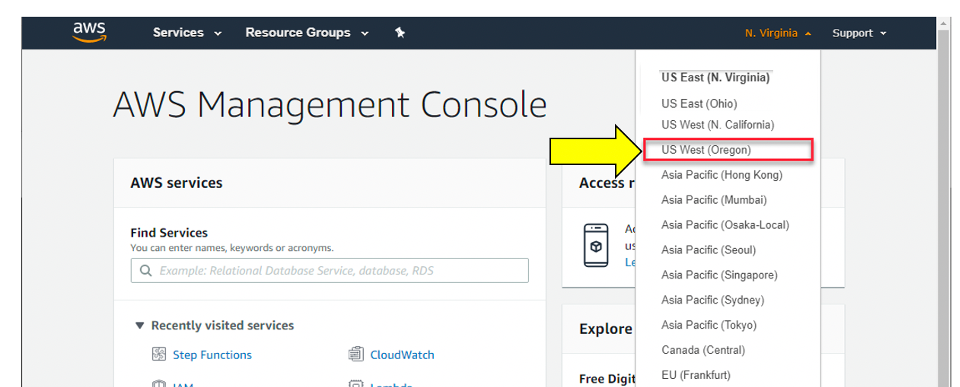Open the Services dropdown menu

(187, 33)
